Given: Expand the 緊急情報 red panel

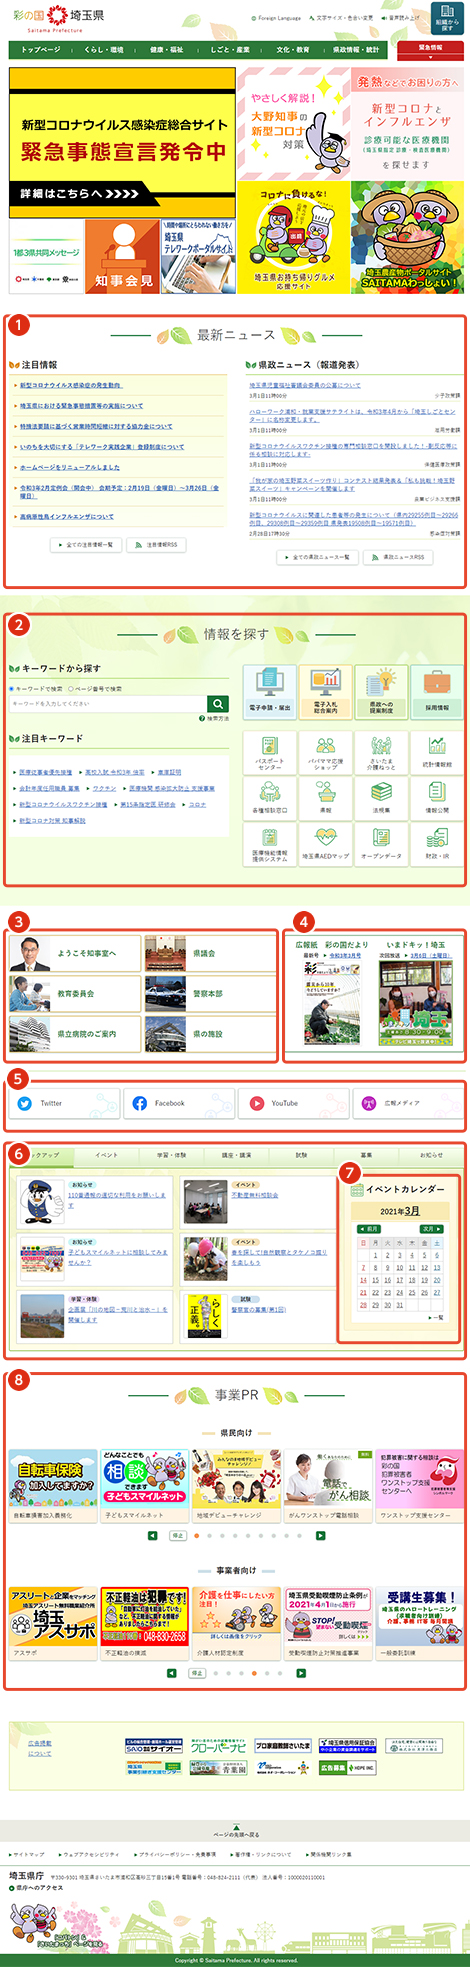Looking at the screenshot, I should tap(430, 47).
